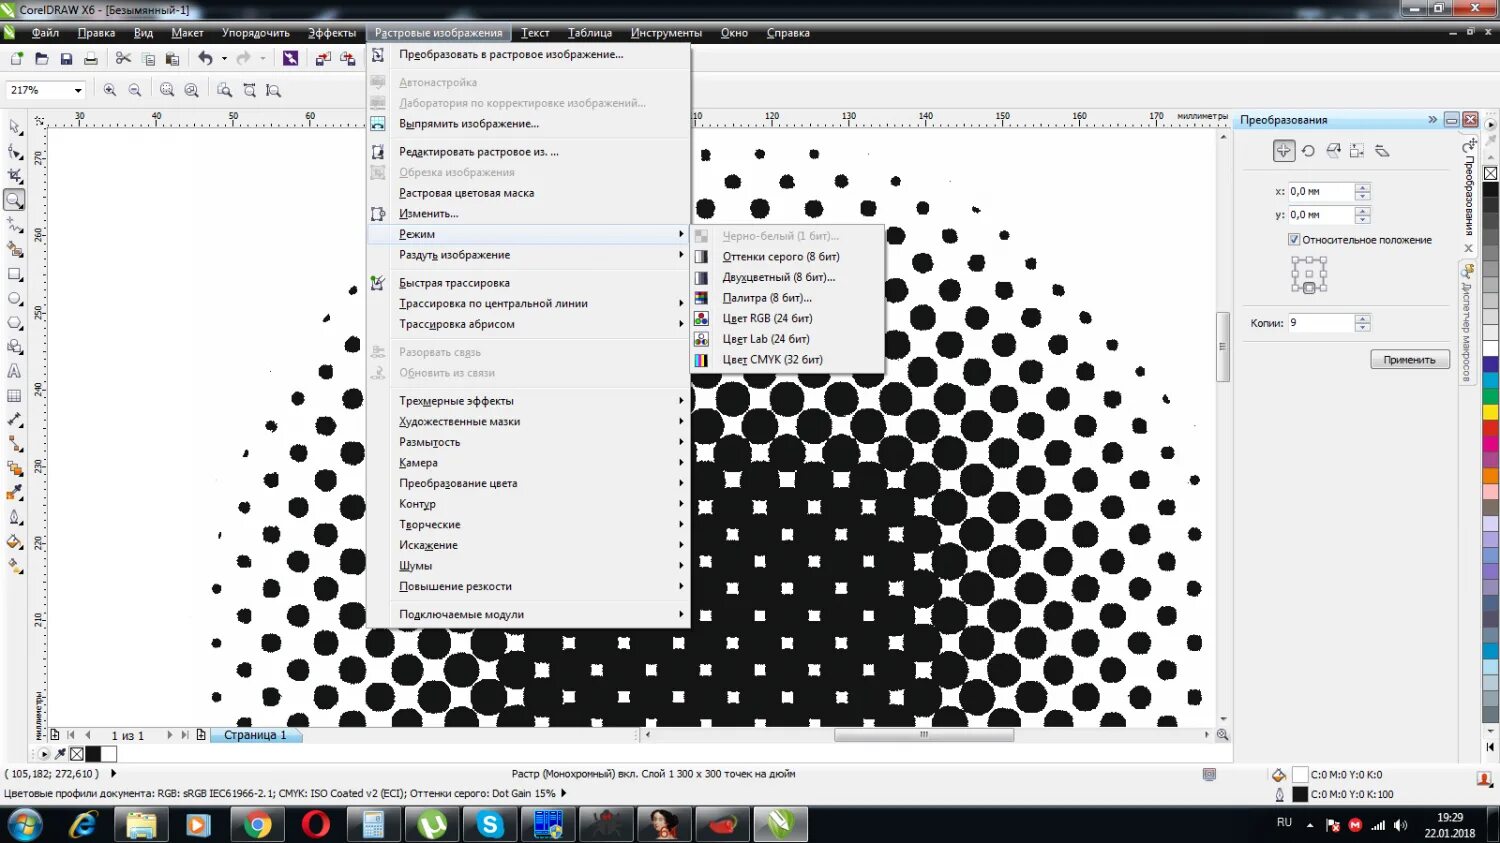The image size is (1500, 843).
Task: Choose 'Цвет RGB (24 бит)' mode
Action: 787,318
